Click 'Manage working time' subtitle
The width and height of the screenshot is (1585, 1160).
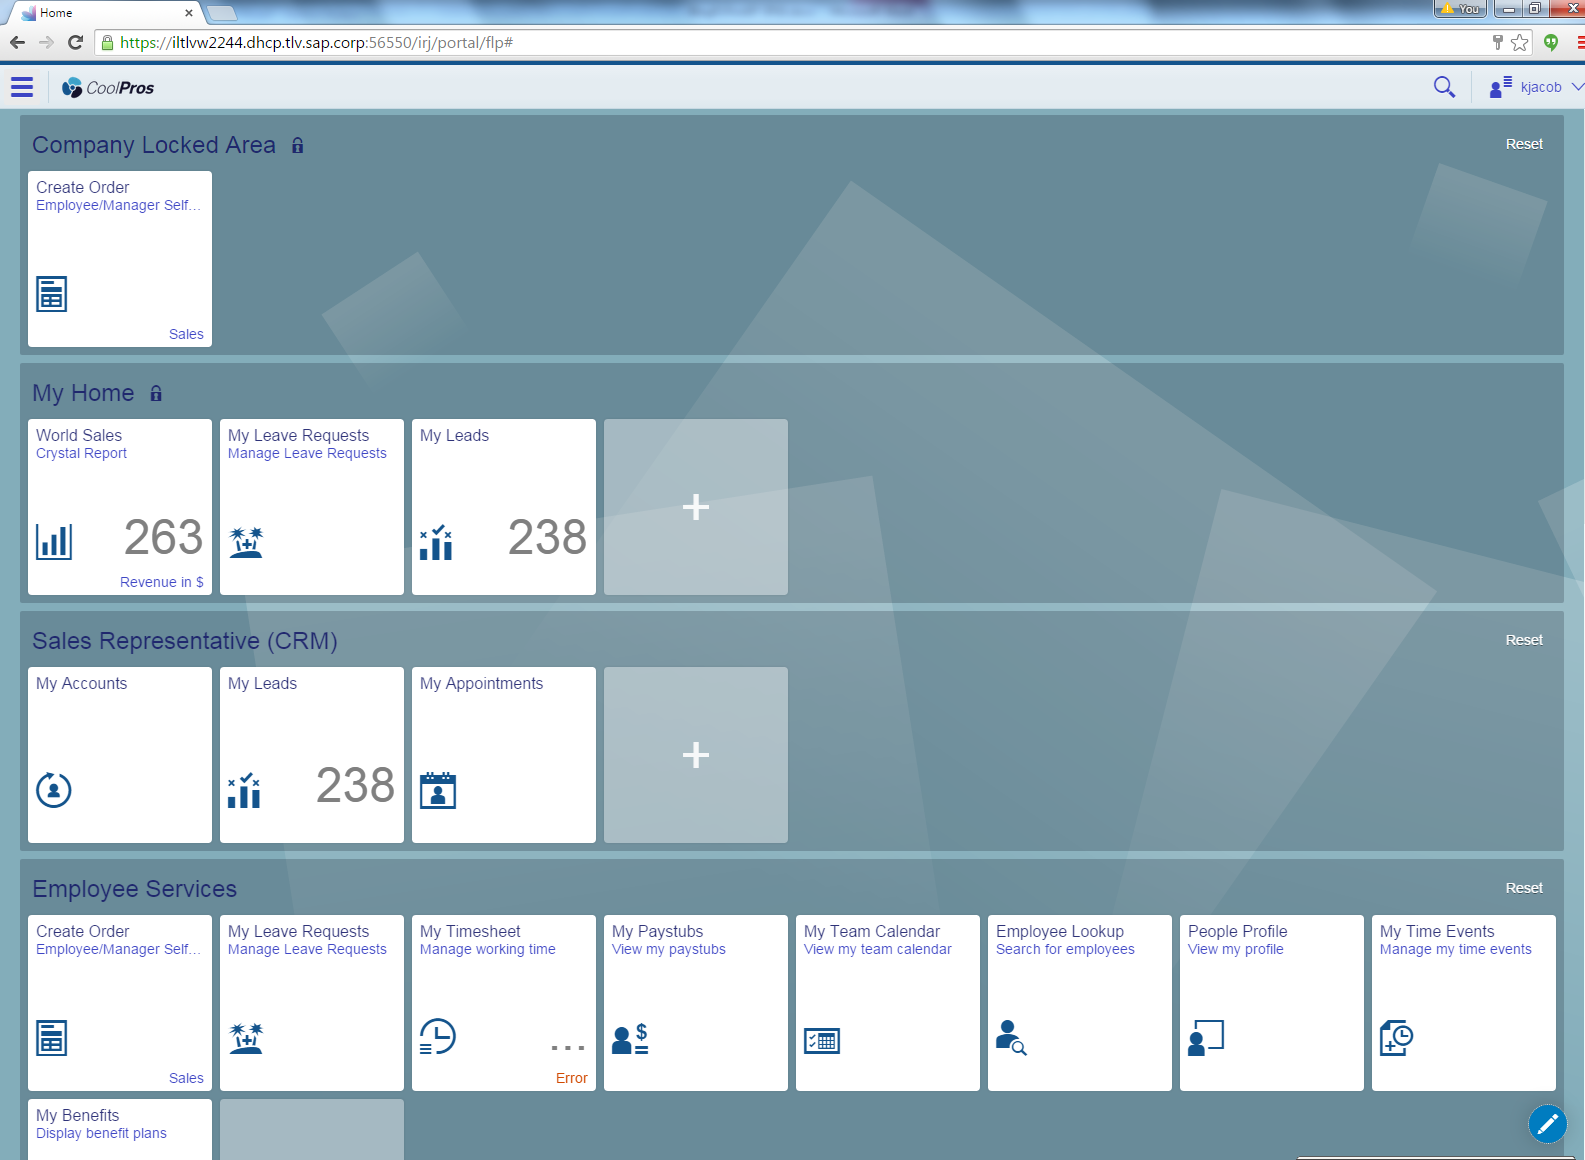[x=488, y=949]
